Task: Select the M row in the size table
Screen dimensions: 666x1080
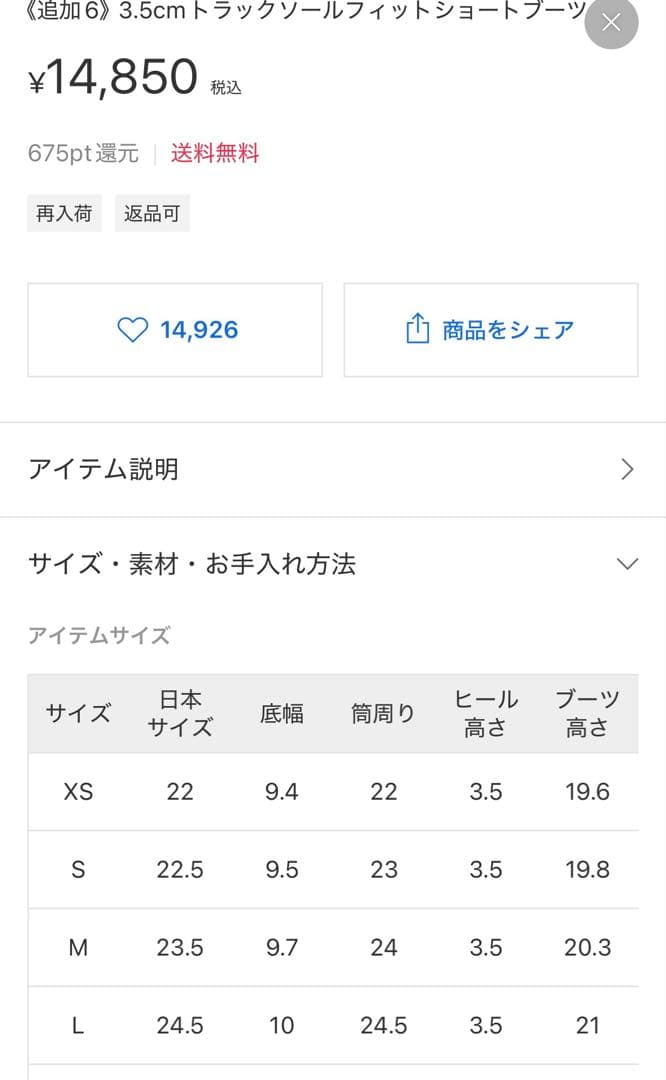Action: point(333,947)
